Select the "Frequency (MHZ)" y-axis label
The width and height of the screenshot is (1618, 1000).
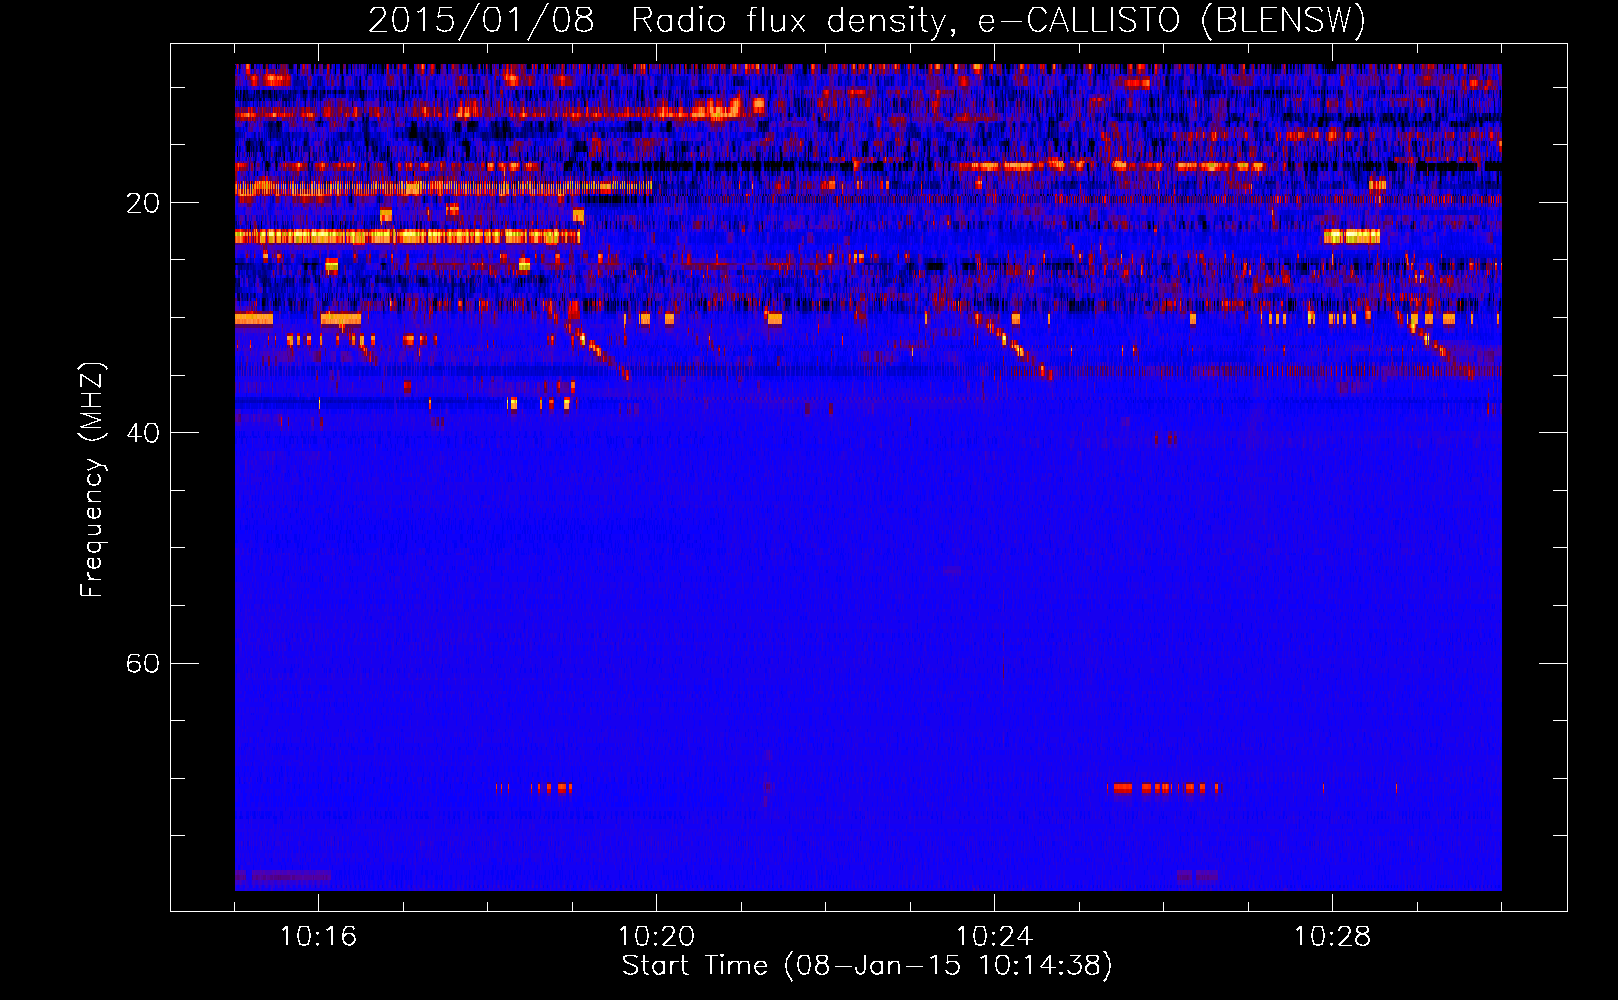tap(92, 480)
